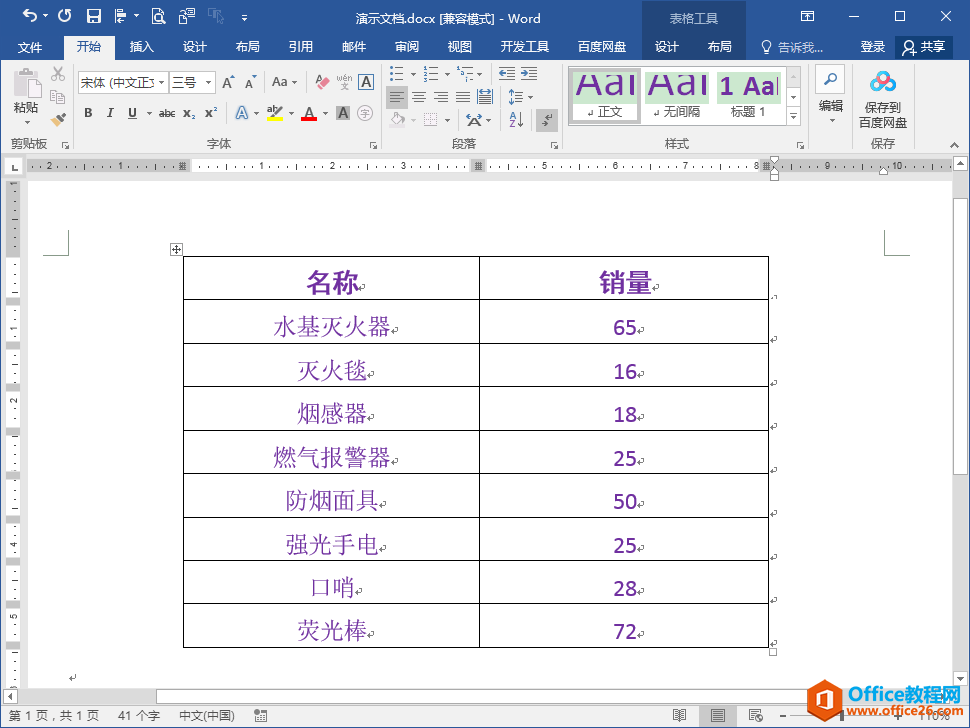Switch to the 引用 References tab
The width and height of the screenshot is (970, 728).
[301, 47]
